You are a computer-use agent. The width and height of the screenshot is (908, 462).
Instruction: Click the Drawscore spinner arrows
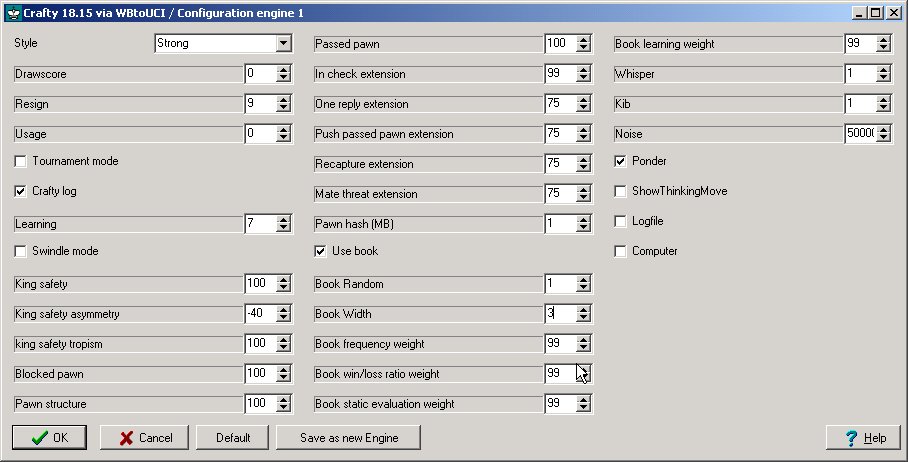(283, 74)
